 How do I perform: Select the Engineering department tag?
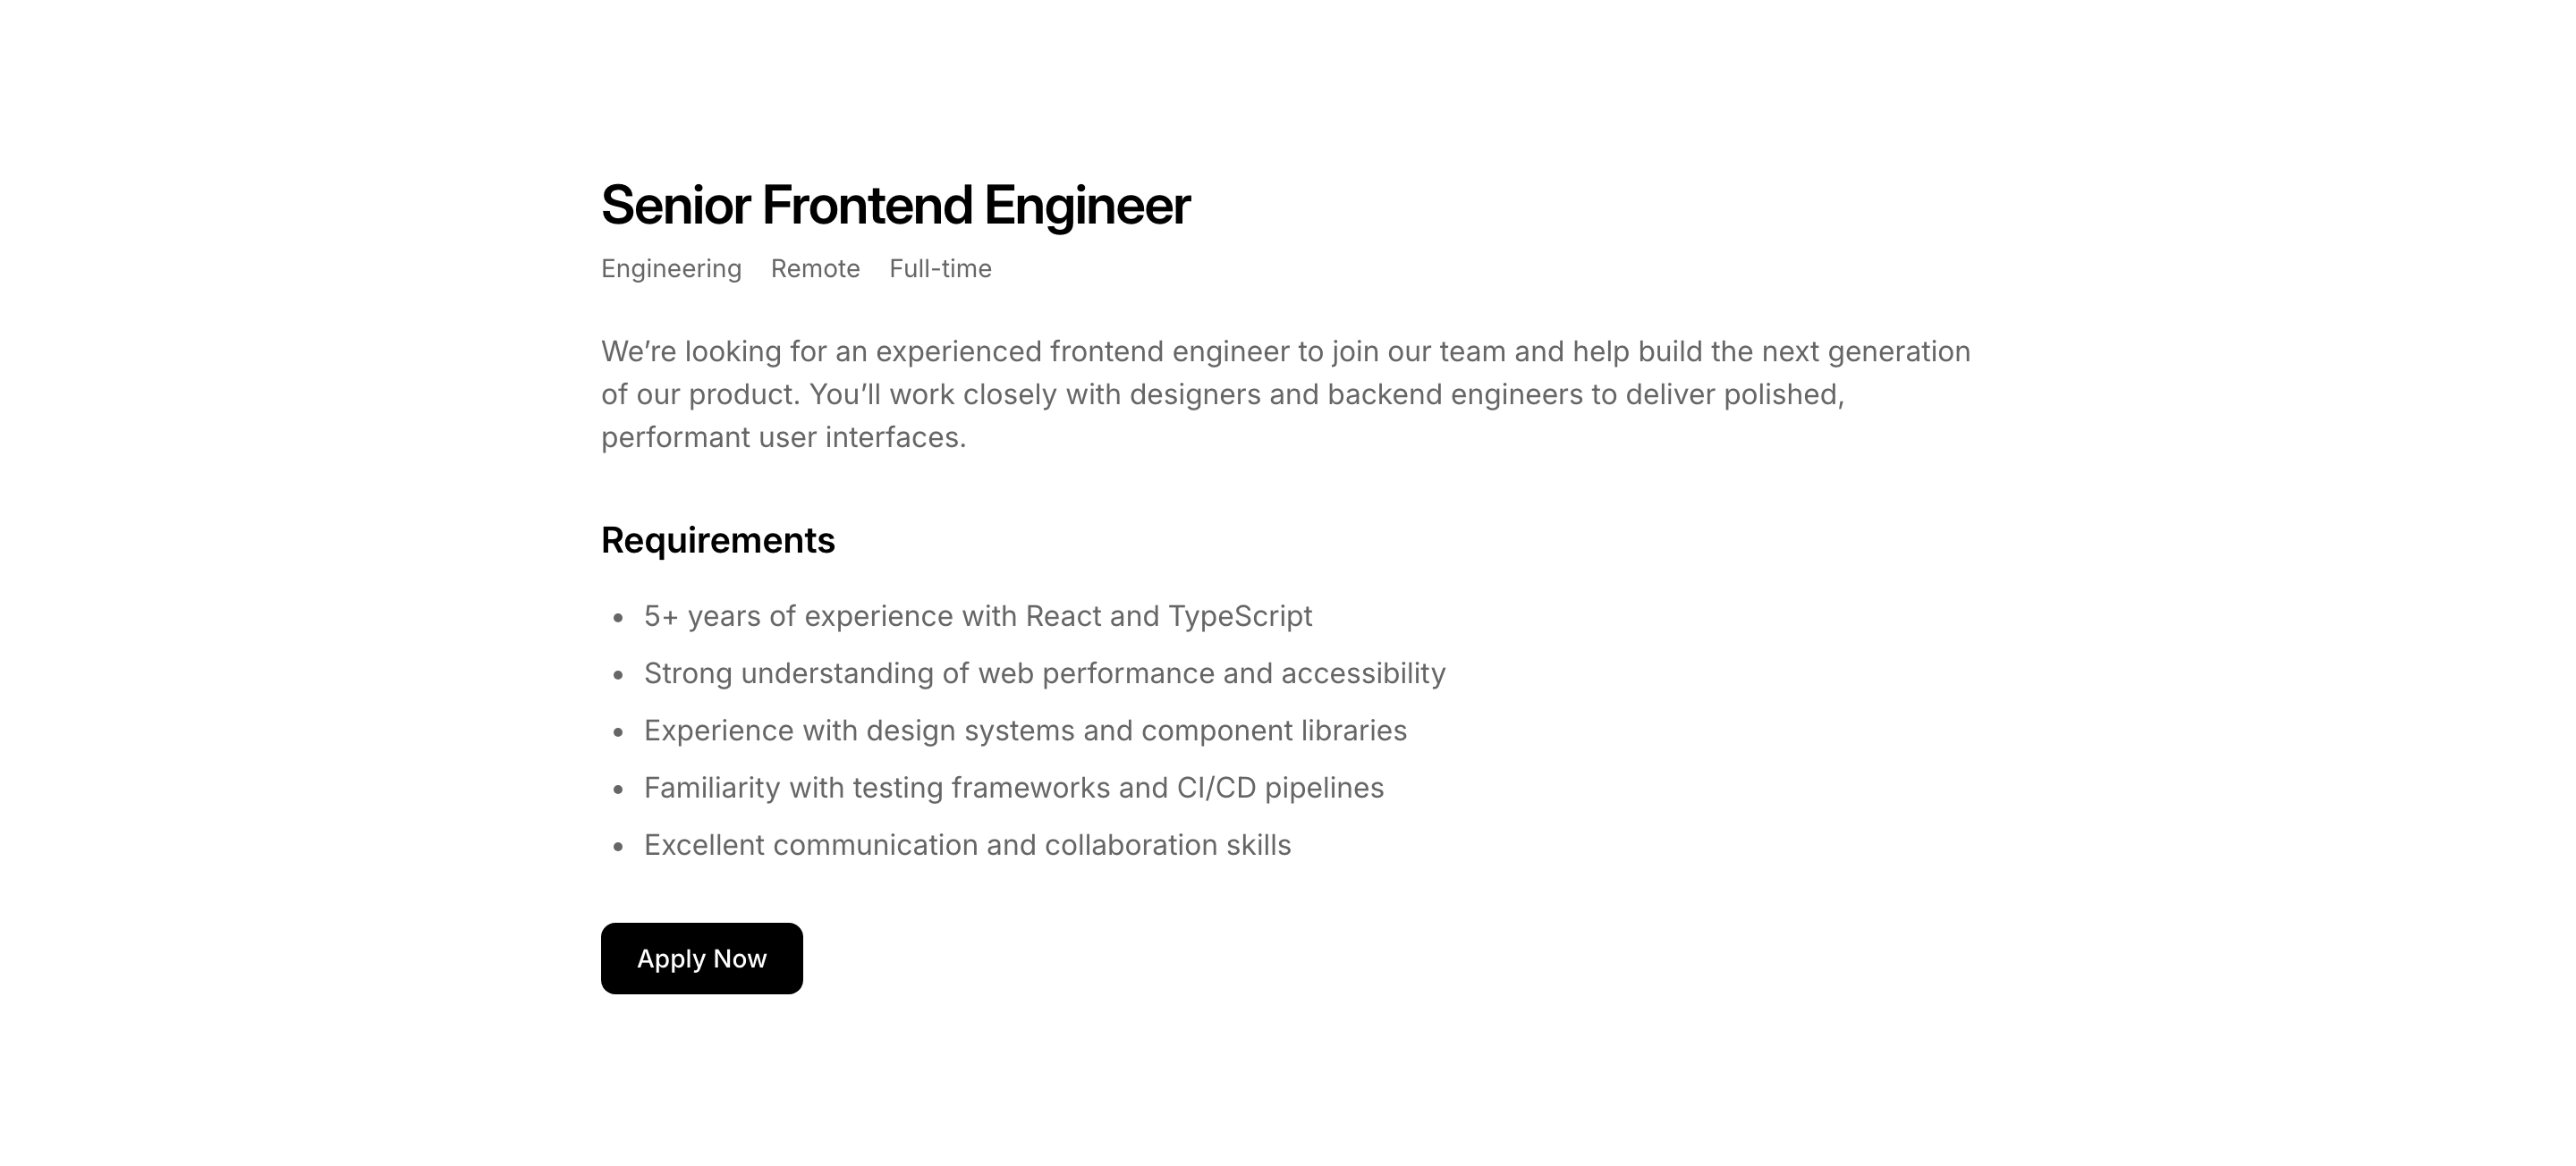pos(671,269)
